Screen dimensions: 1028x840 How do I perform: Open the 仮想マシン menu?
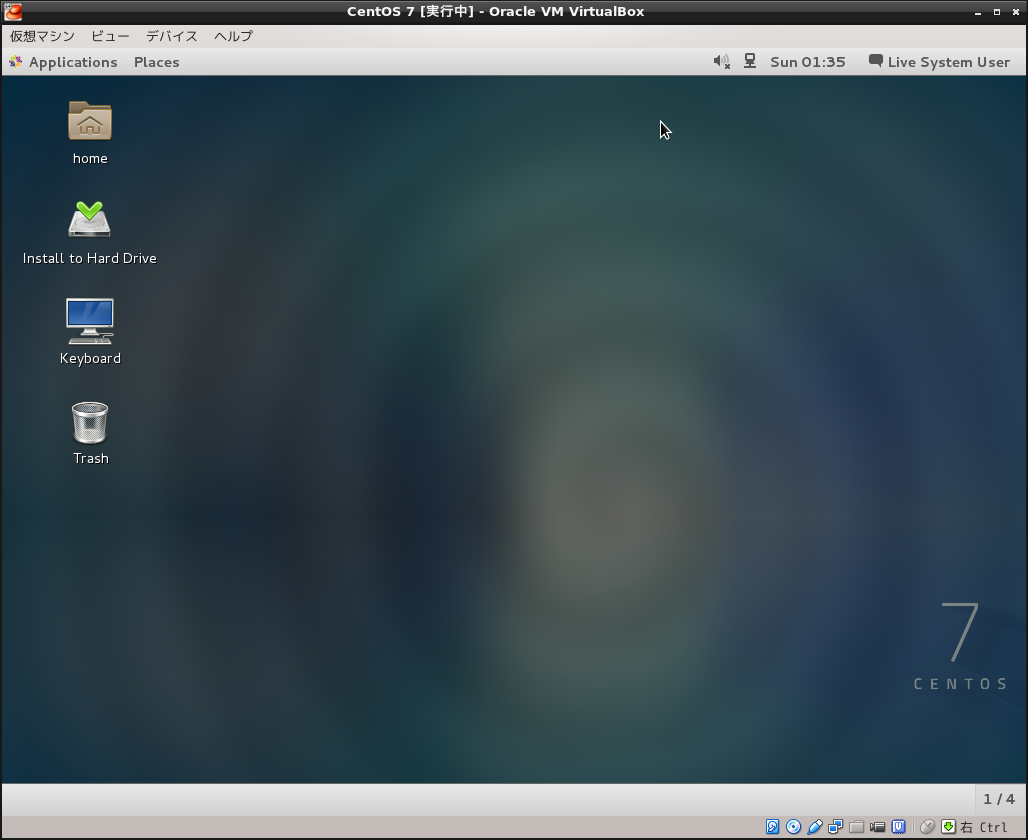(x=42, y=36)
